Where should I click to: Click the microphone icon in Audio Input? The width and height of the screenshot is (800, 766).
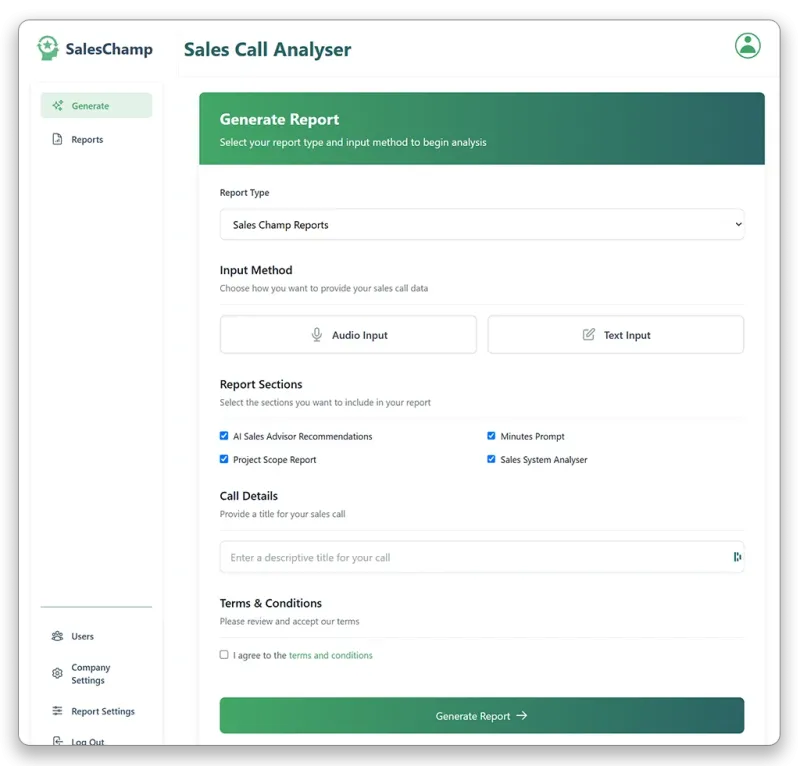[x=317, y=335]
